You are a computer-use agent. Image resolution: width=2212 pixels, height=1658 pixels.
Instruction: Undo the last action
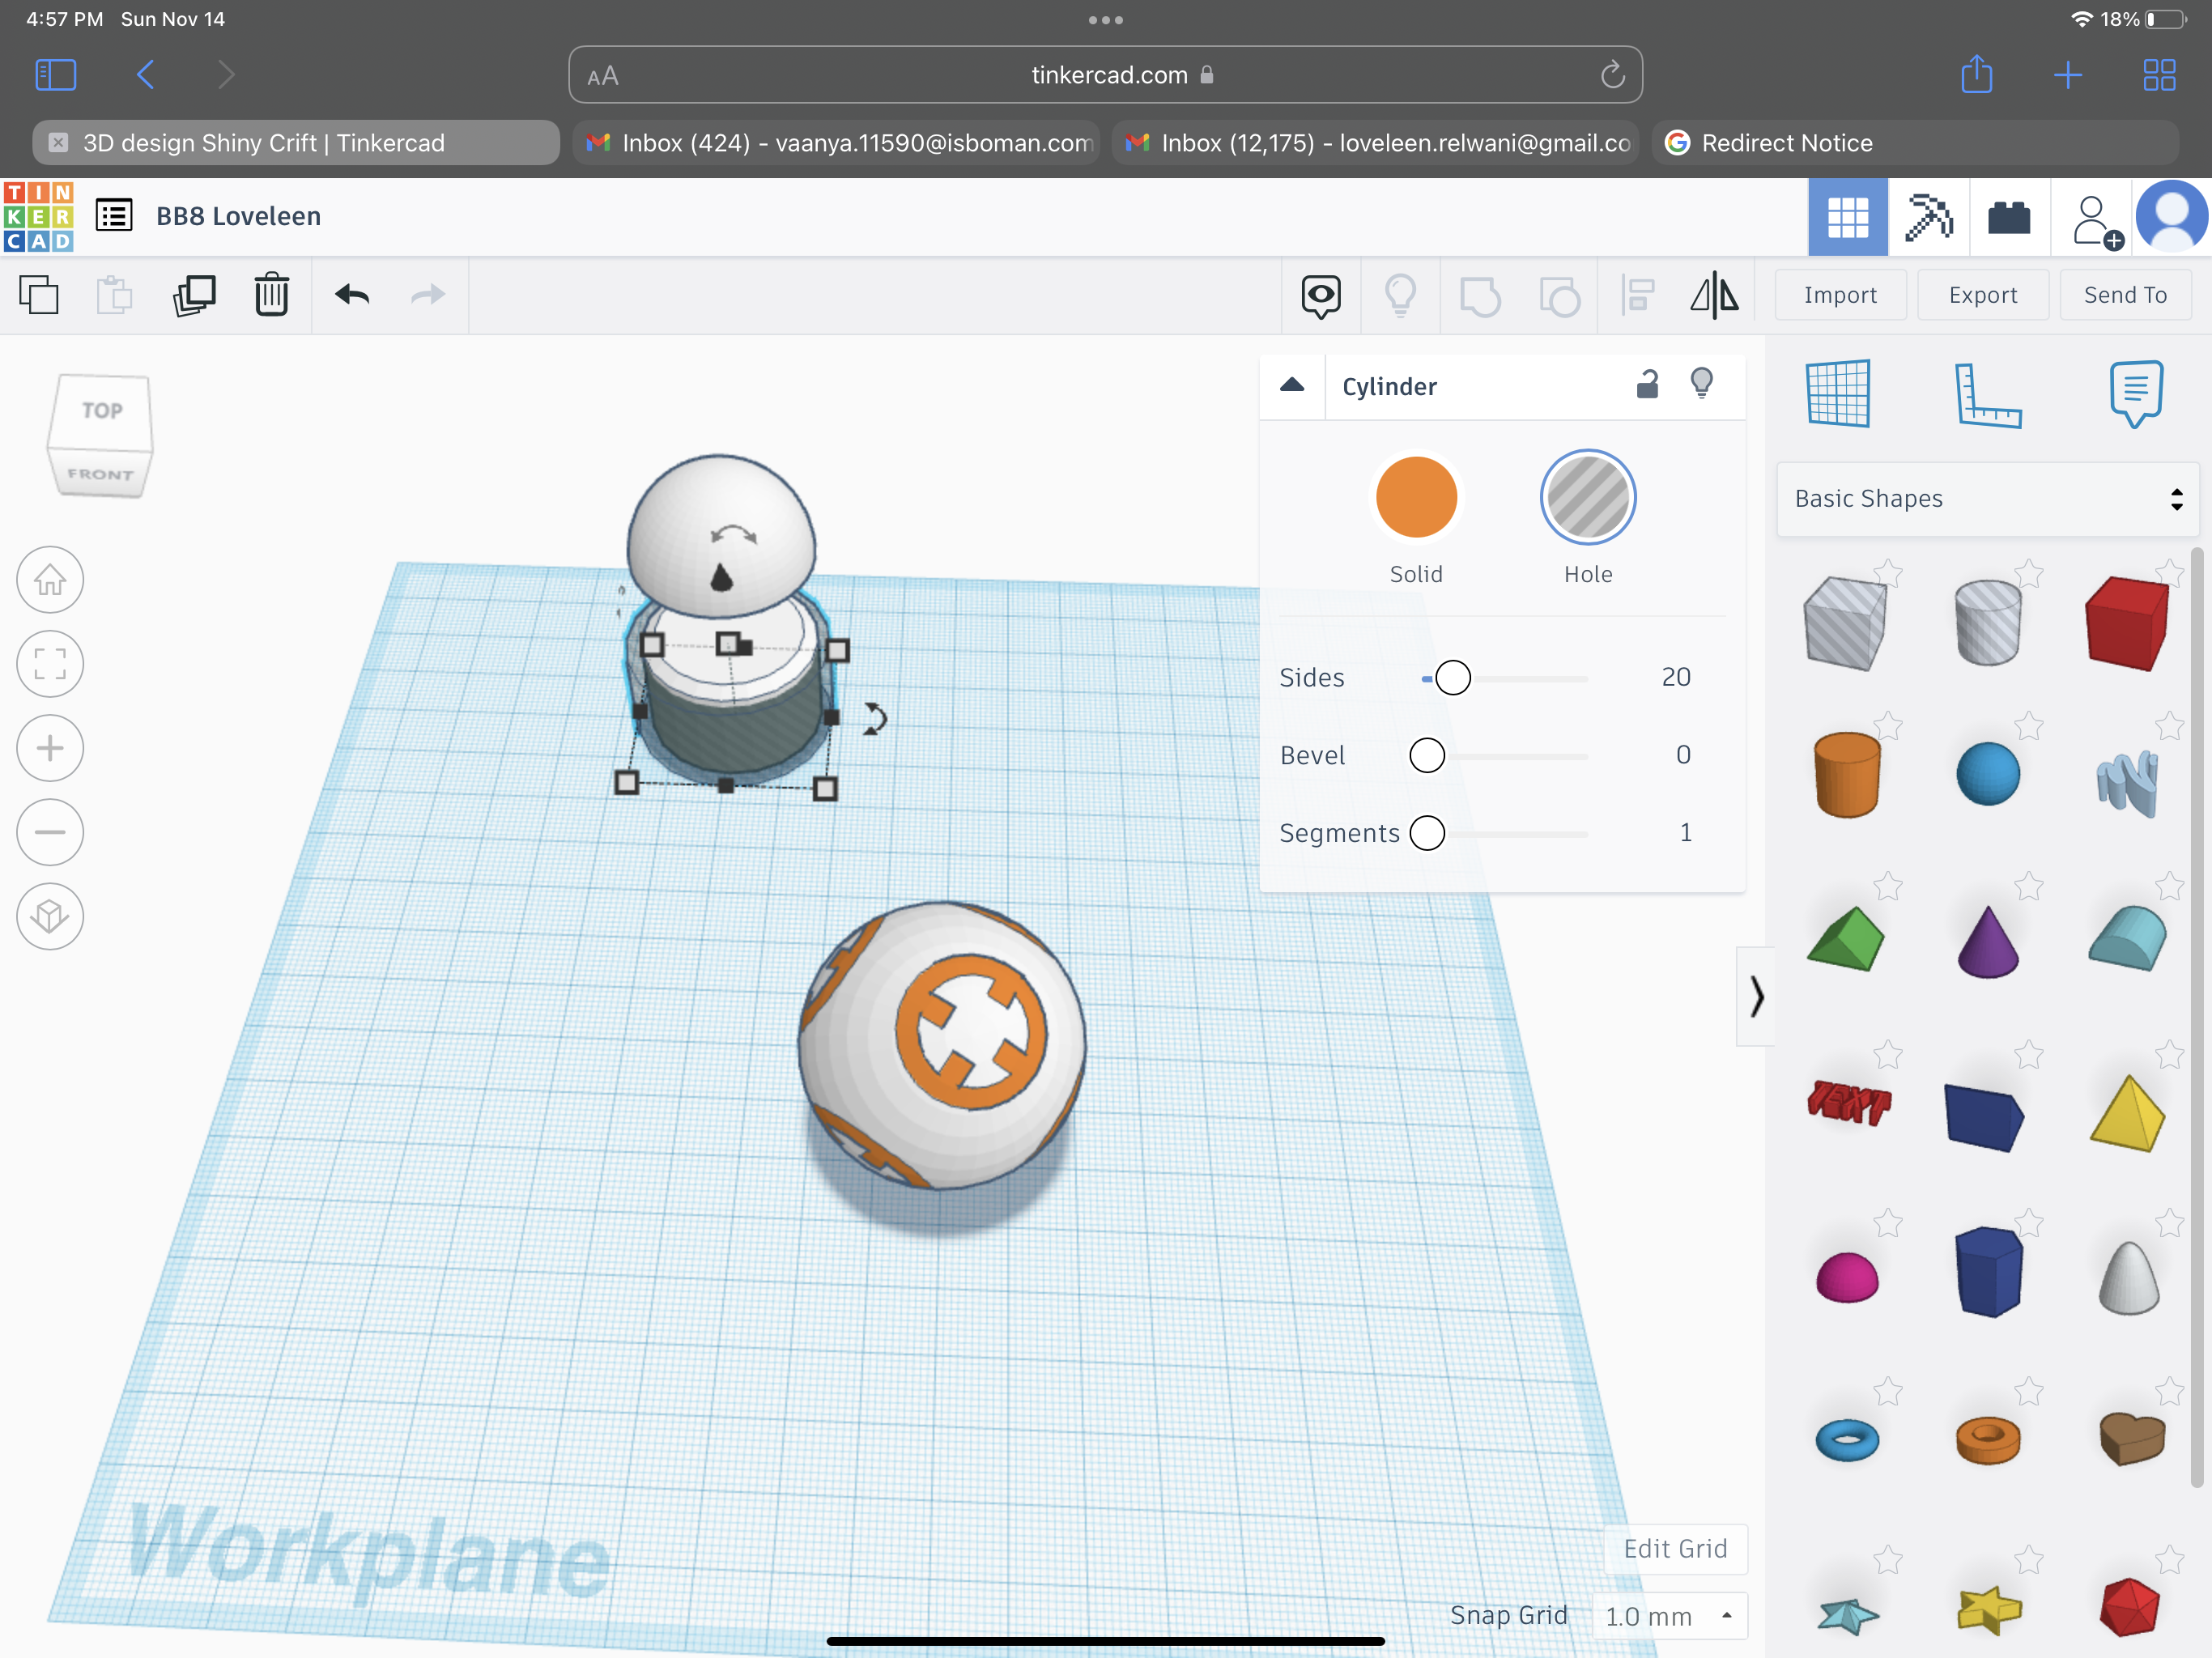(352, 295)
